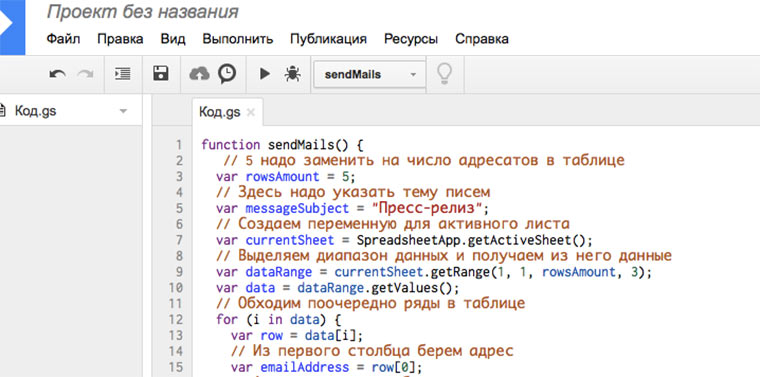The height and width of the screenshot is (377, 760).
Task: Click on var rowsAmount = 5 line
Action: point(286,177)
